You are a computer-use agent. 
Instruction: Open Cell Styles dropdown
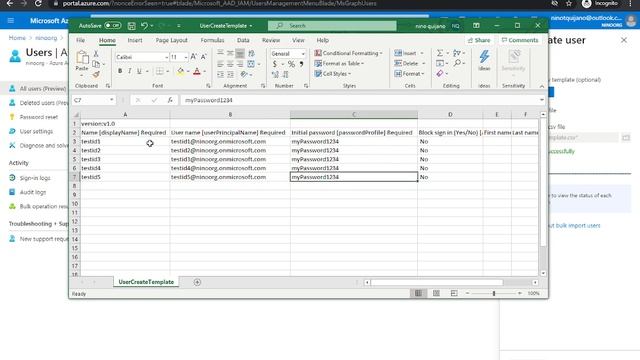point(333,73)
